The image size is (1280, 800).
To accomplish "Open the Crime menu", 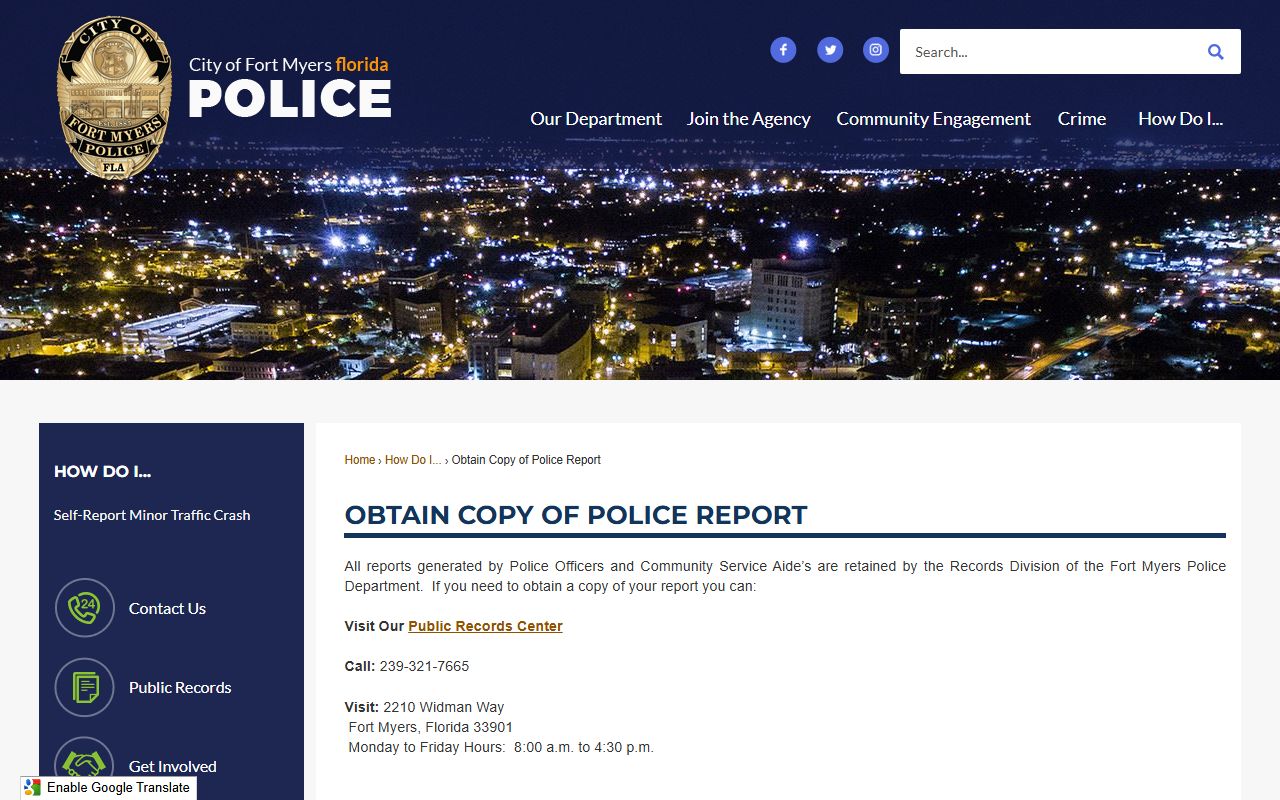I will click(x=1082, y=119).
